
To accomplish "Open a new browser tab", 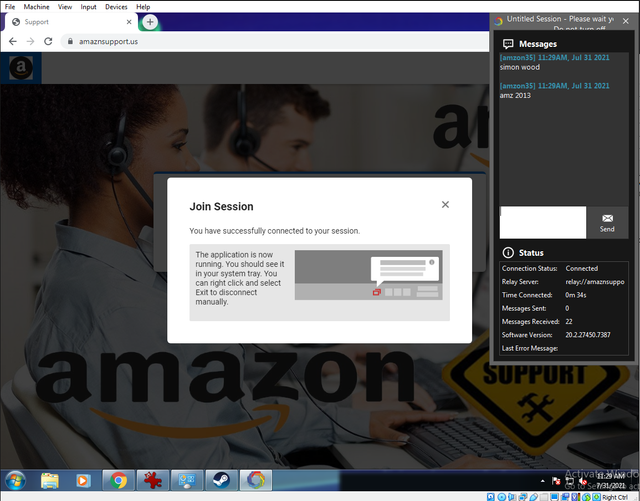I will point(150,22).
